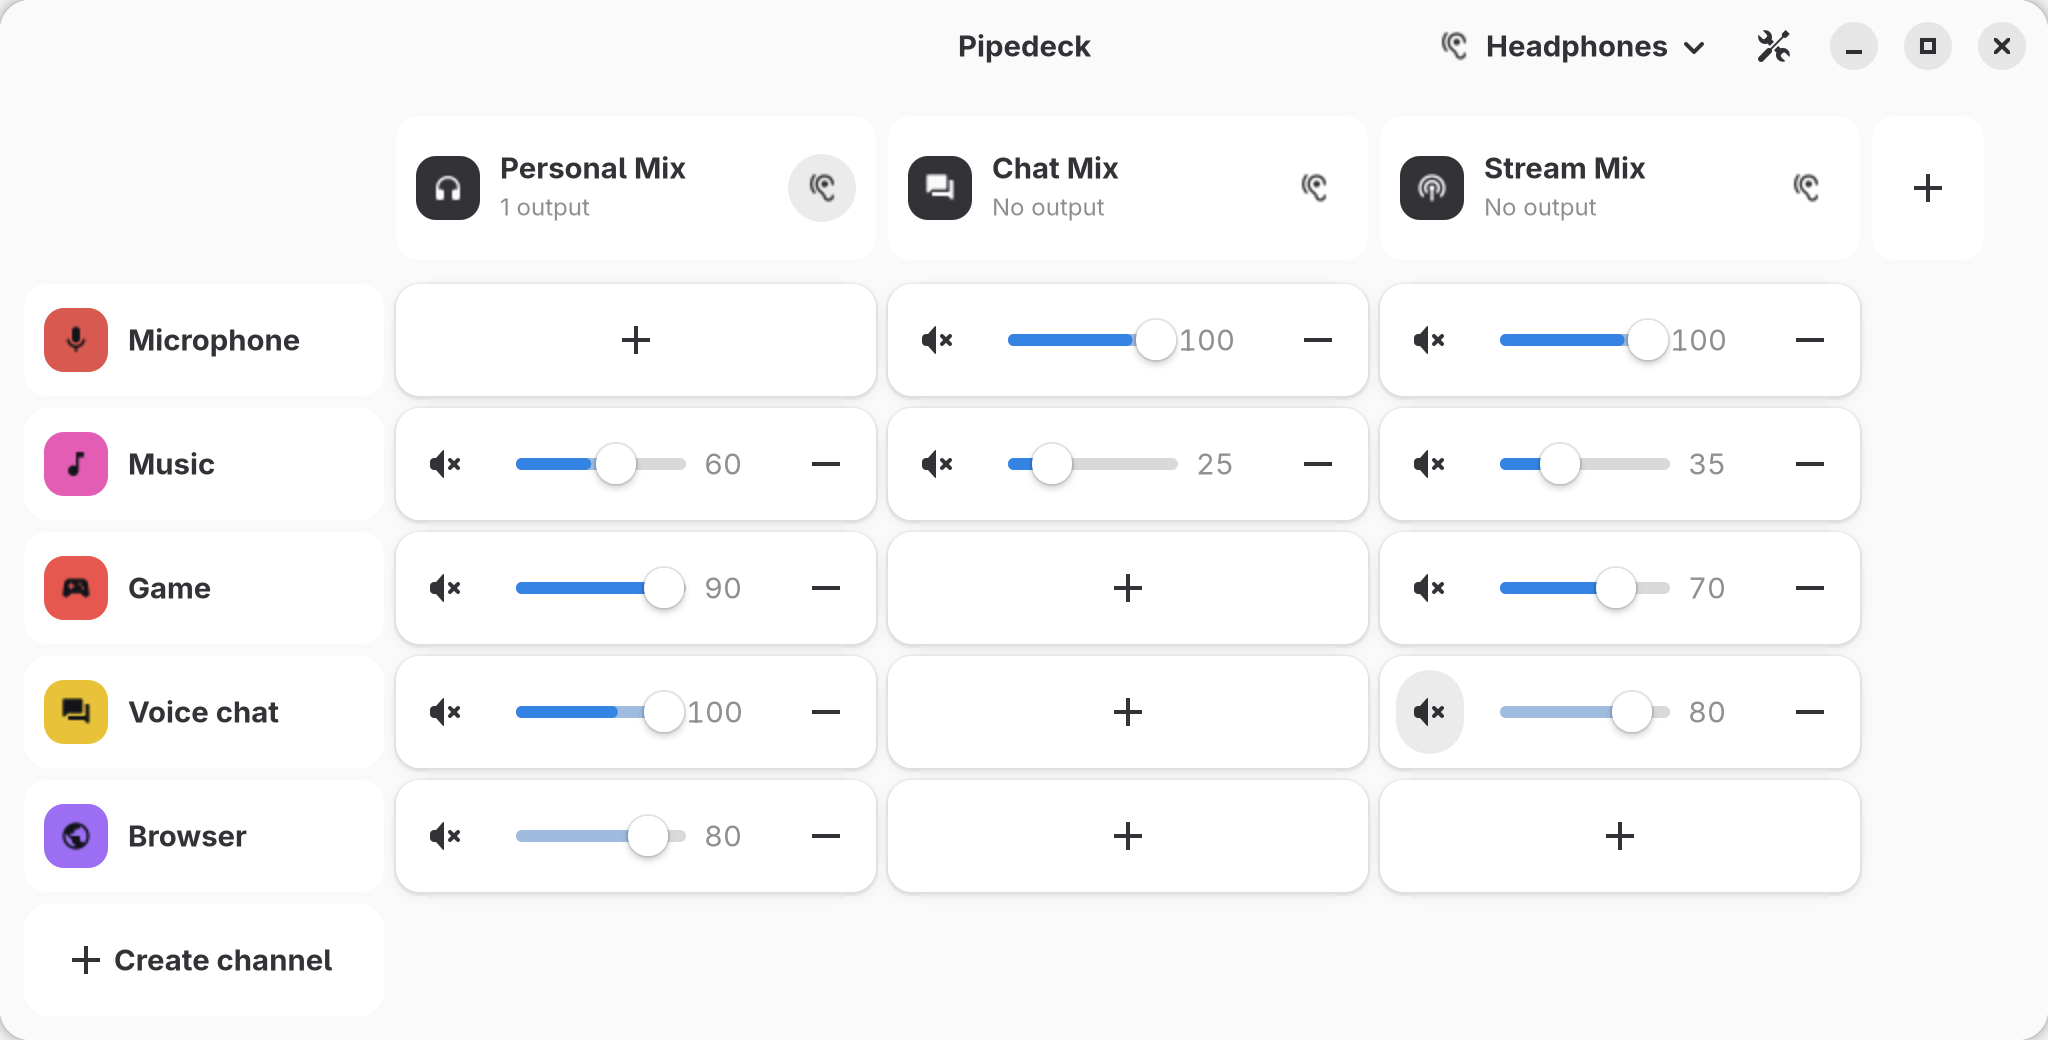Mute Microphone in Chat Mix
The height and width of the screenshot is (1040, 2048).
938,340
